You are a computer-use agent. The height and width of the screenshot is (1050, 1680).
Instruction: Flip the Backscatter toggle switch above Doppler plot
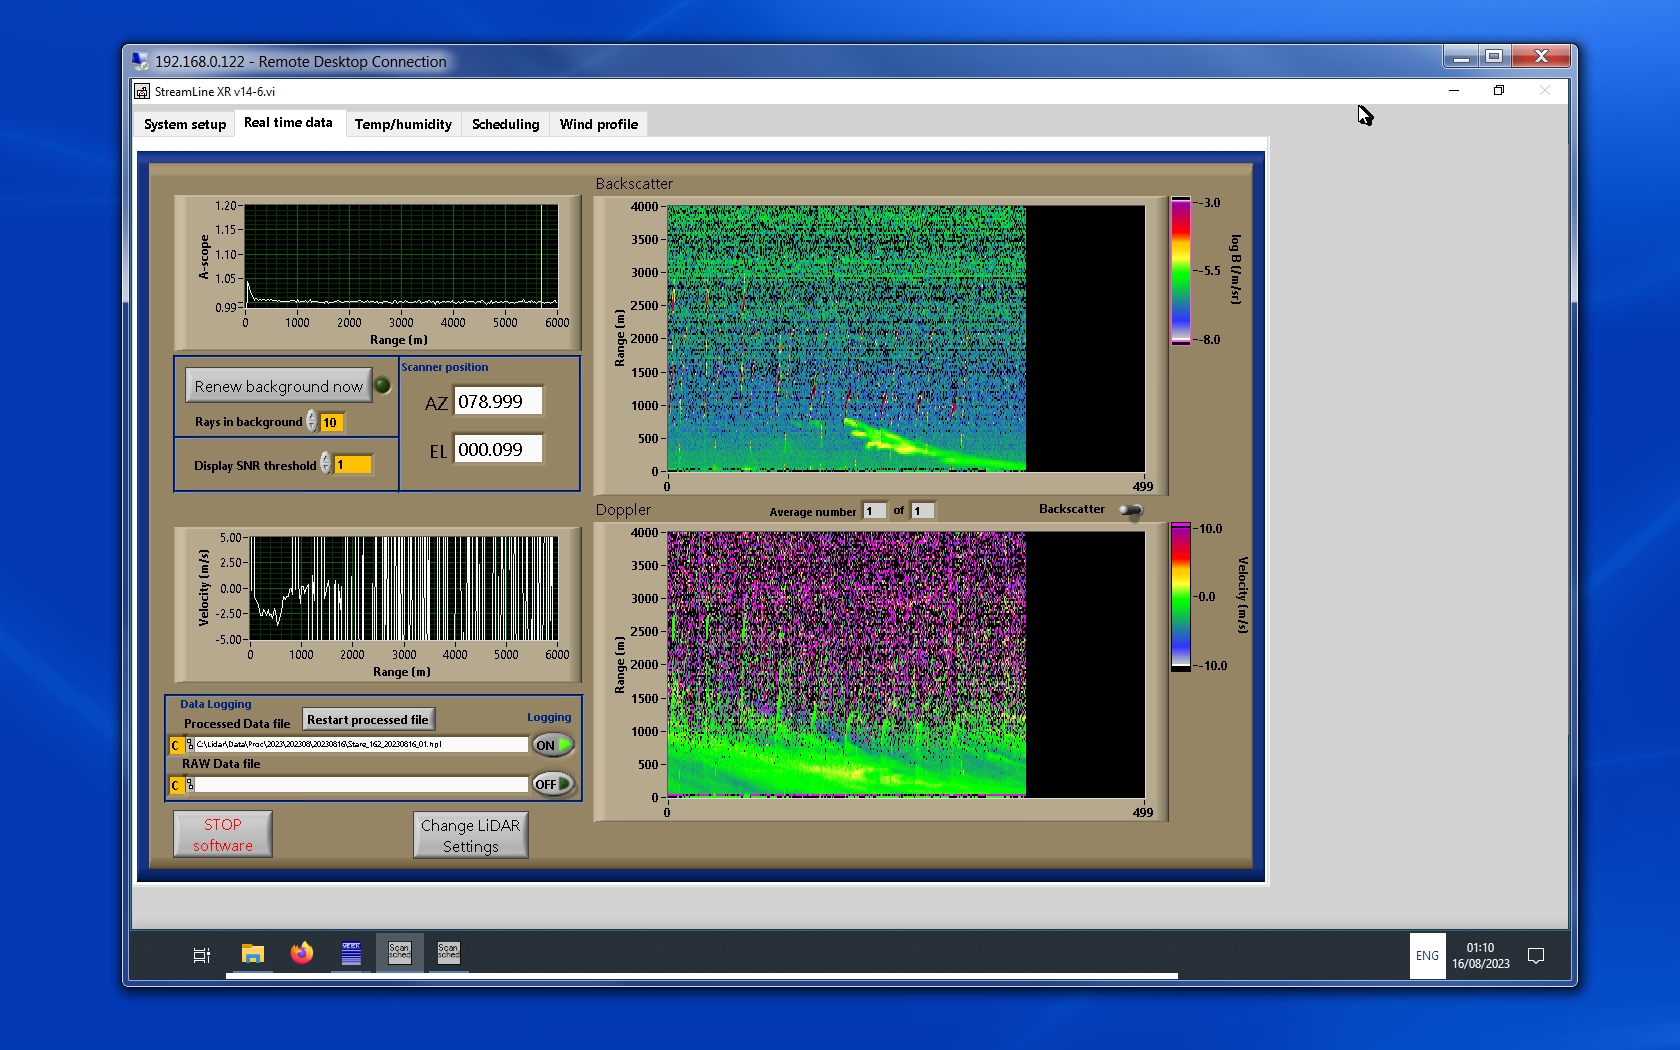coord(1131,510)
